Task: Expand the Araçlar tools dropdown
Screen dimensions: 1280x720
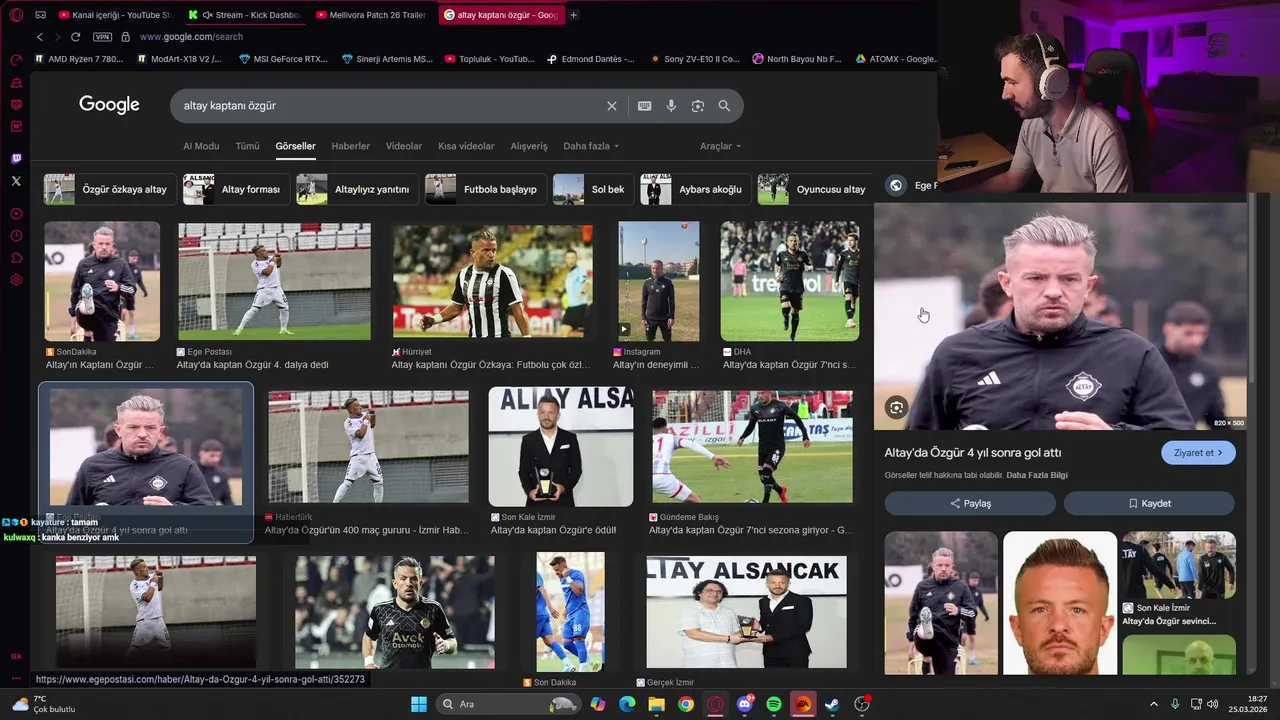Action: click(x=720, y=146)
